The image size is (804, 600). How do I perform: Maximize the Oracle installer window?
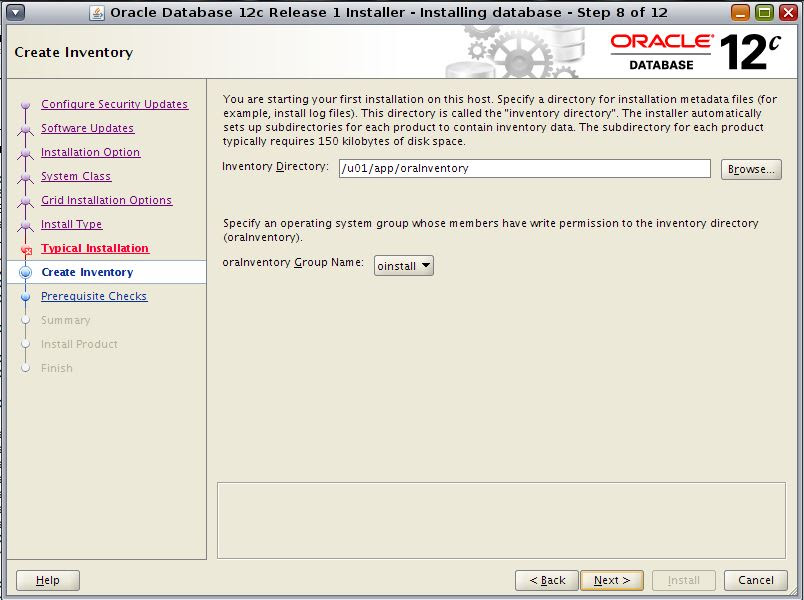coord(764,12)
